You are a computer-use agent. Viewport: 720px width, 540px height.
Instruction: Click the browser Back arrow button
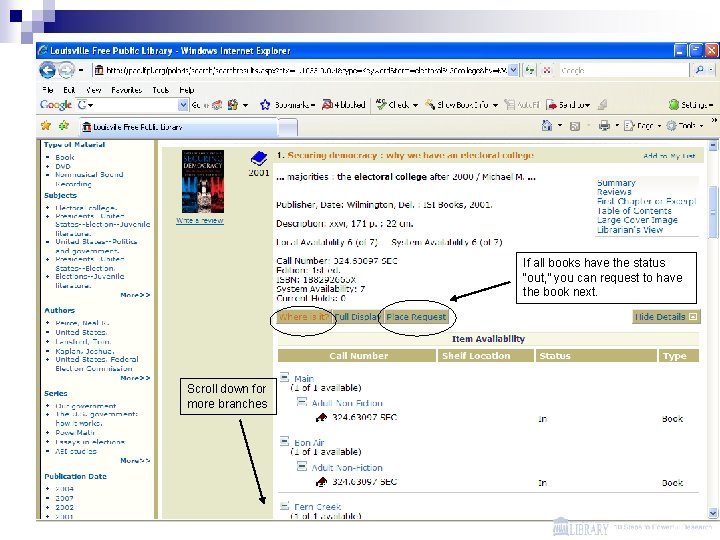pyautogui.click(x=47, y=70)
